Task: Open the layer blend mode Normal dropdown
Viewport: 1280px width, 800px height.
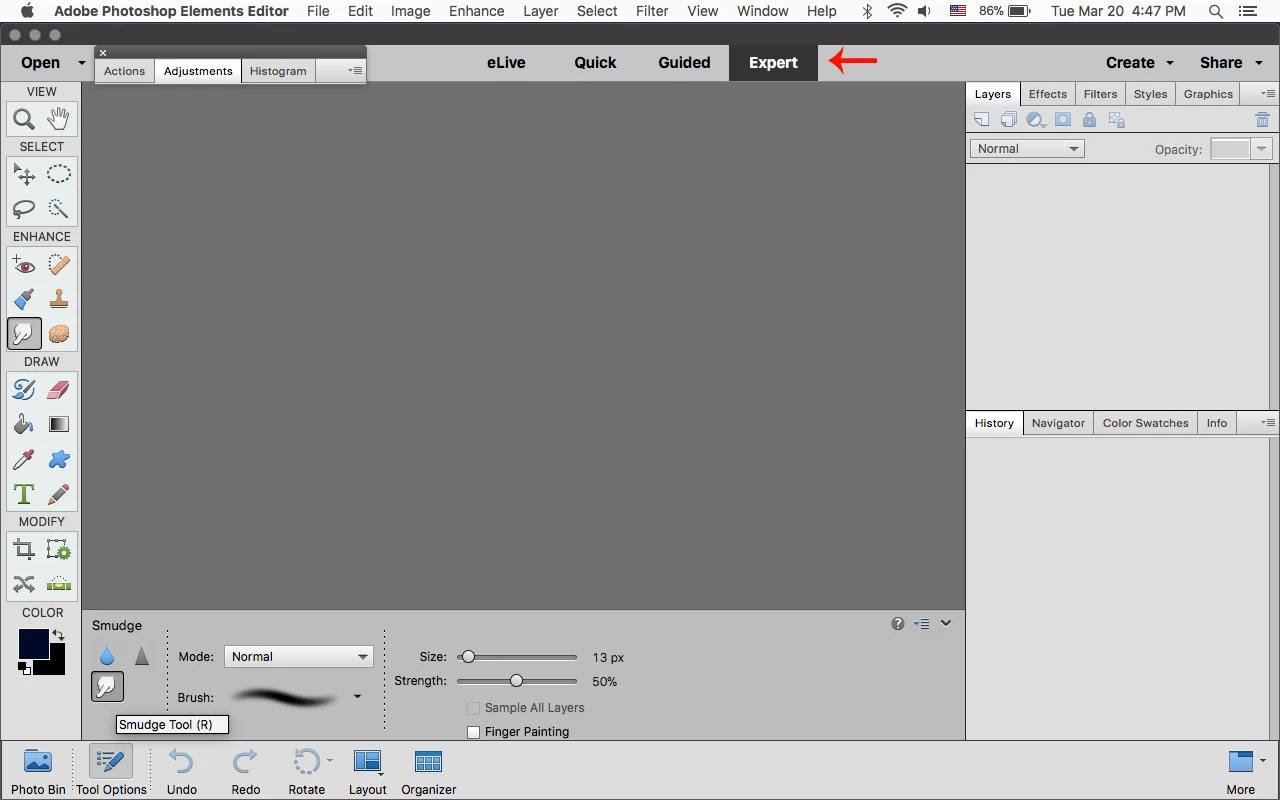Action: click(1027, 149)
